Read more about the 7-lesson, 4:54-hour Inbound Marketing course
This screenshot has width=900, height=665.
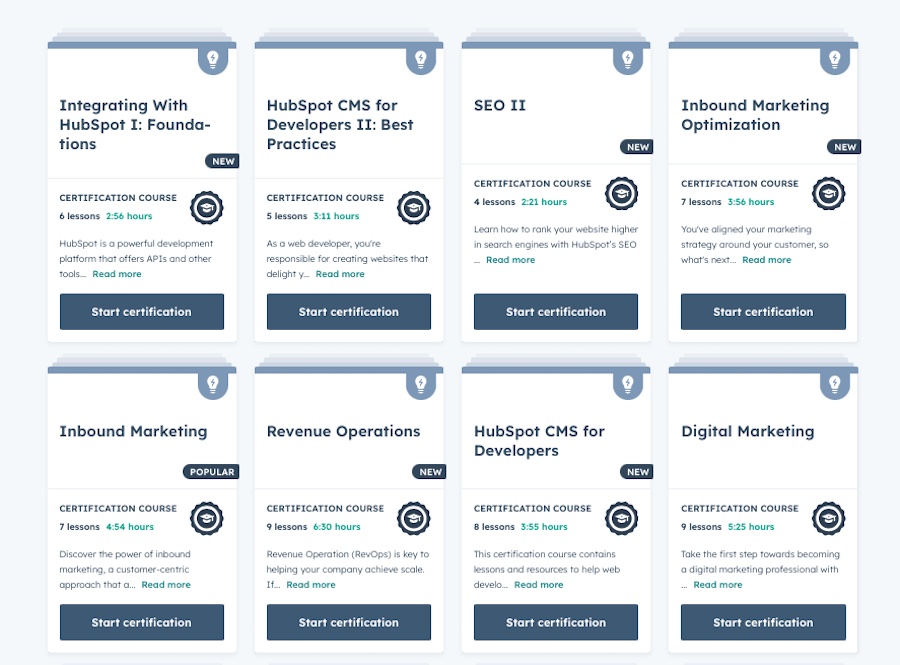[x=166, y=585]
